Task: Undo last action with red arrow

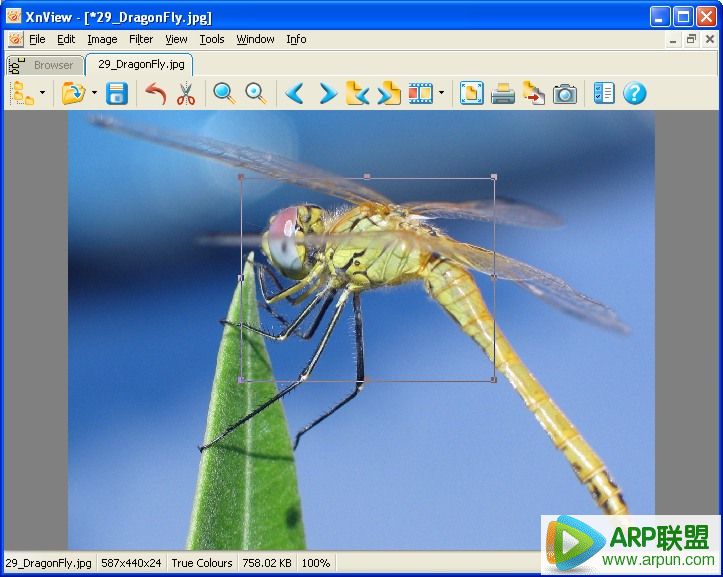Action: [156, 93]
